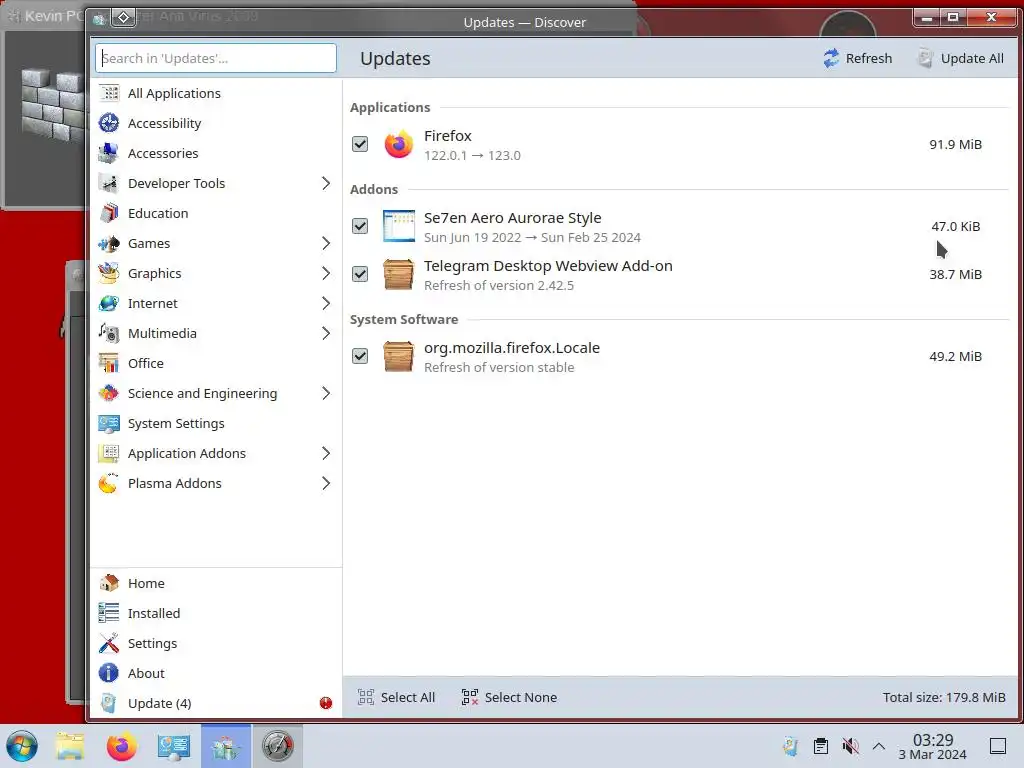The image size is (1024, 768).
Task: Open the All Applications category
Action: (216, 93)
